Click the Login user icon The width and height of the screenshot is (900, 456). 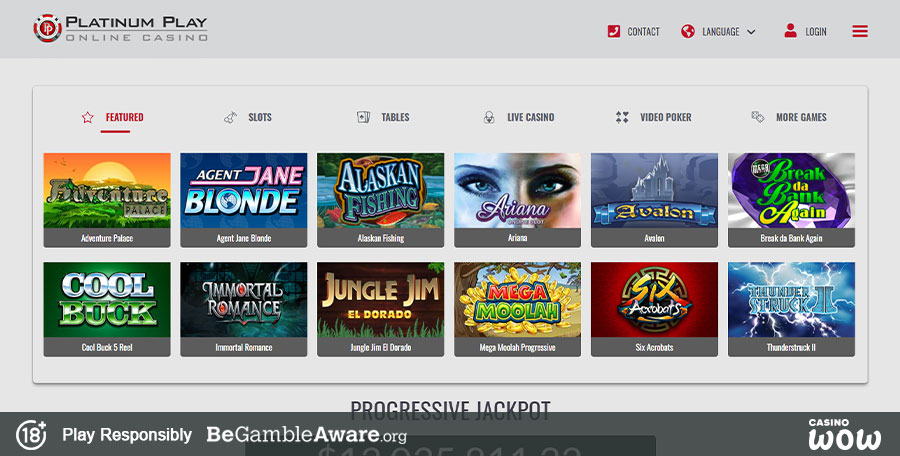pos(791,31)
